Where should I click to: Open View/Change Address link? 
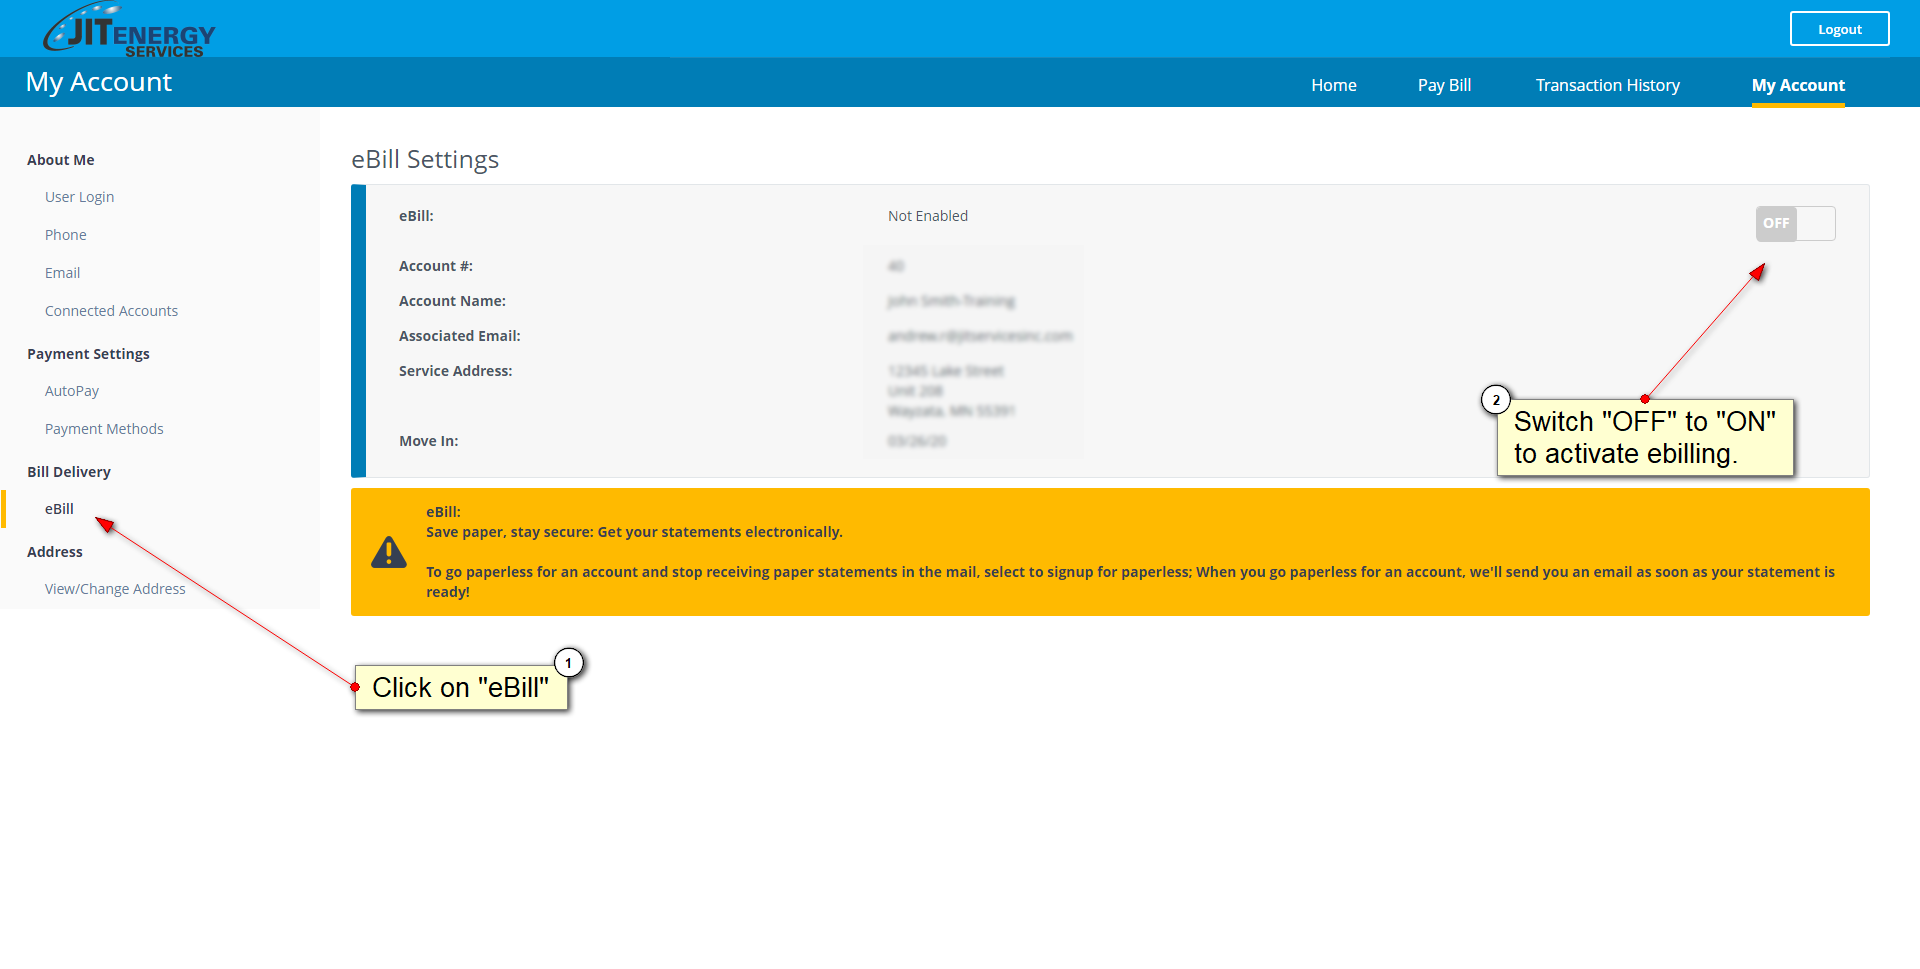115,589
